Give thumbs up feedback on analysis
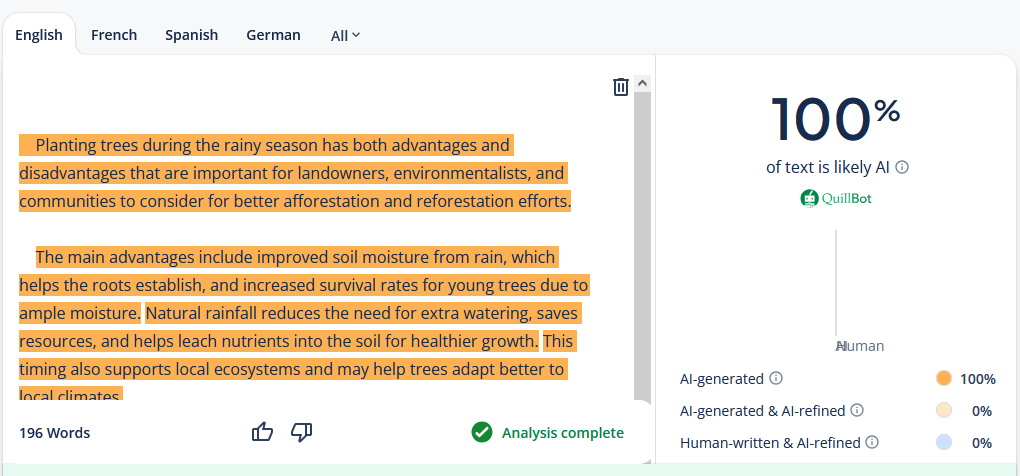1020x476 pixels. click(x=262, y=432)
